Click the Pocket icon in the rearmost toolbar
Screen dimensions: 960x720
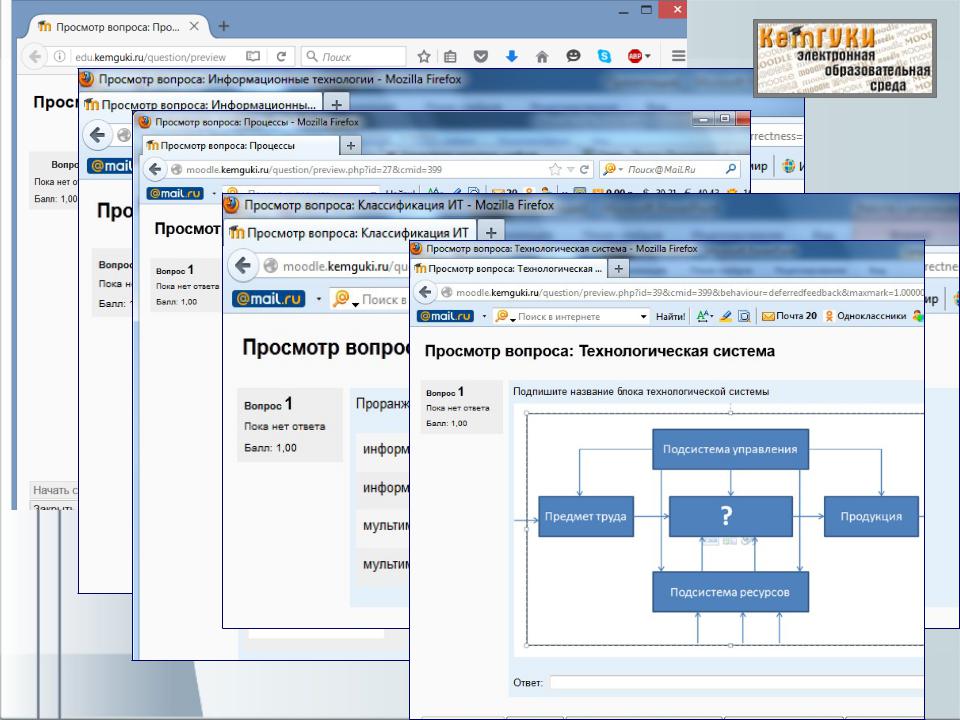click(x=481, y=56)
